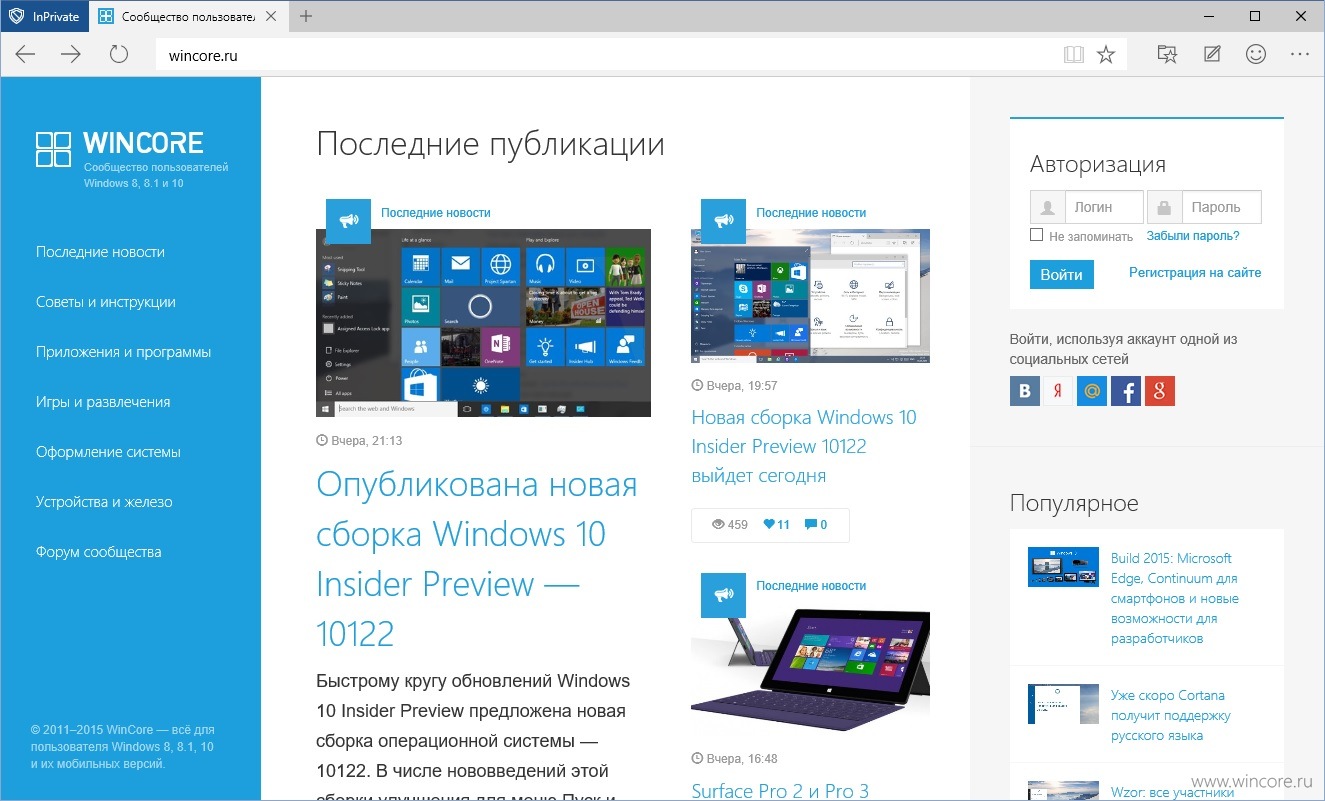Open 'Форум сообщества' section
Image resolution: width=1325 pixels, height=801 pixels.
pyautogui.click(x=98, y=552)
